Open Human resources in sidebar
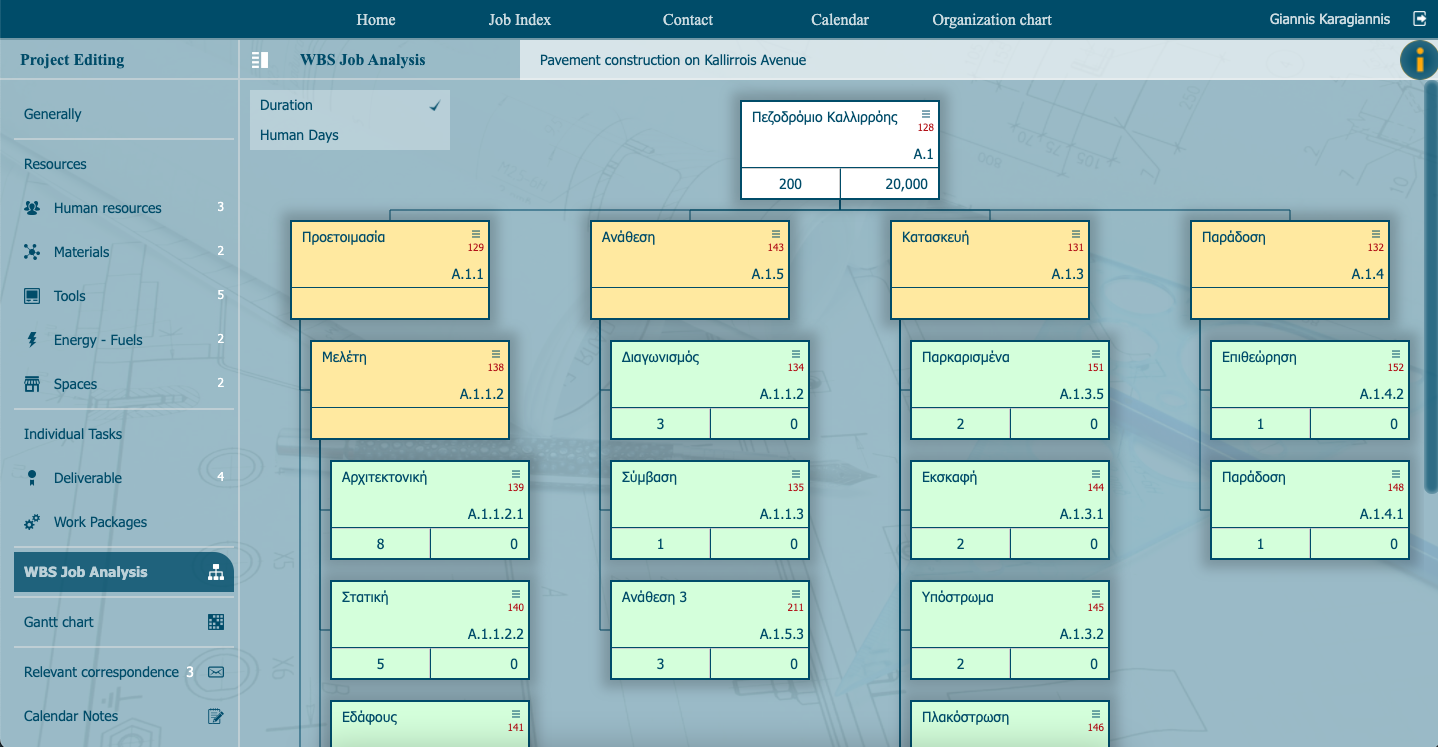This screenshot has width=1438, height=747. coord(108,208)
